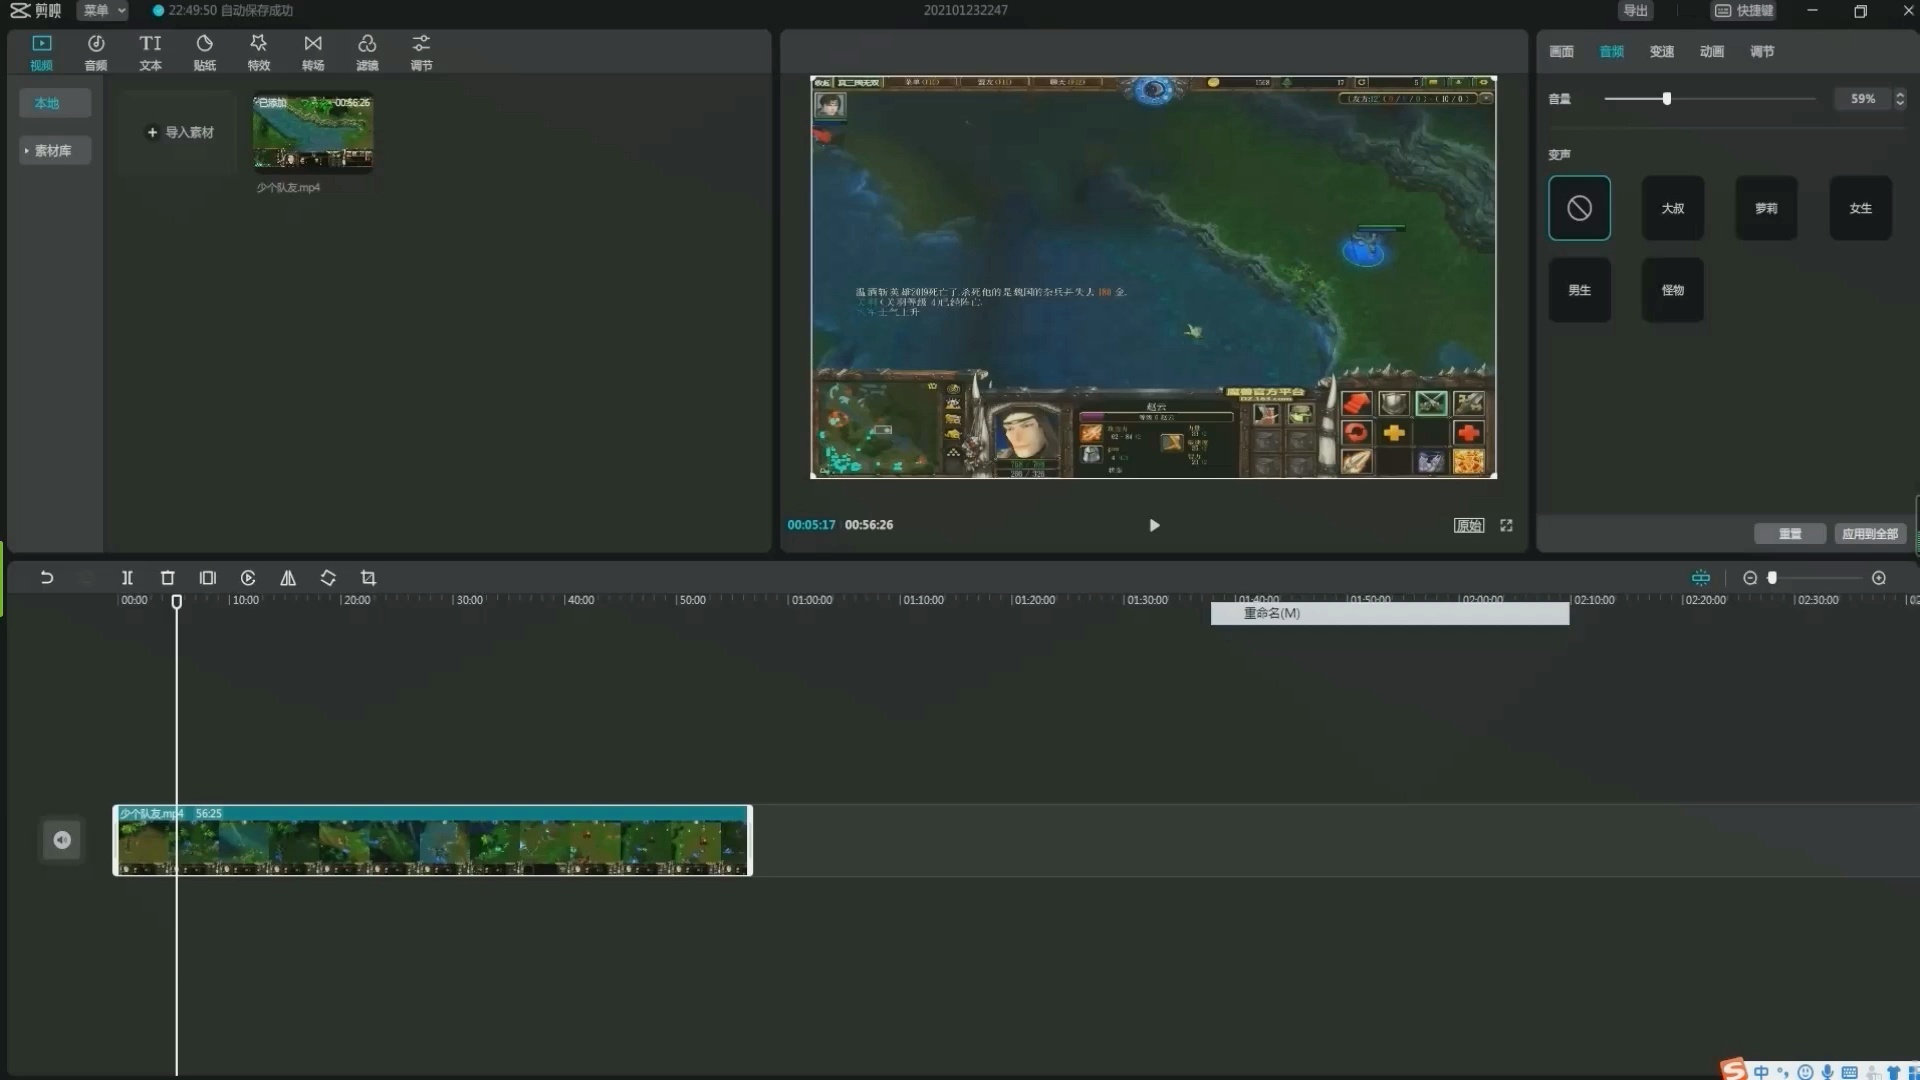1920x1080 pixels.
Task: Click the Sogou voice input microphone
Action: pyautogui.click(x=1827, y=1072)
